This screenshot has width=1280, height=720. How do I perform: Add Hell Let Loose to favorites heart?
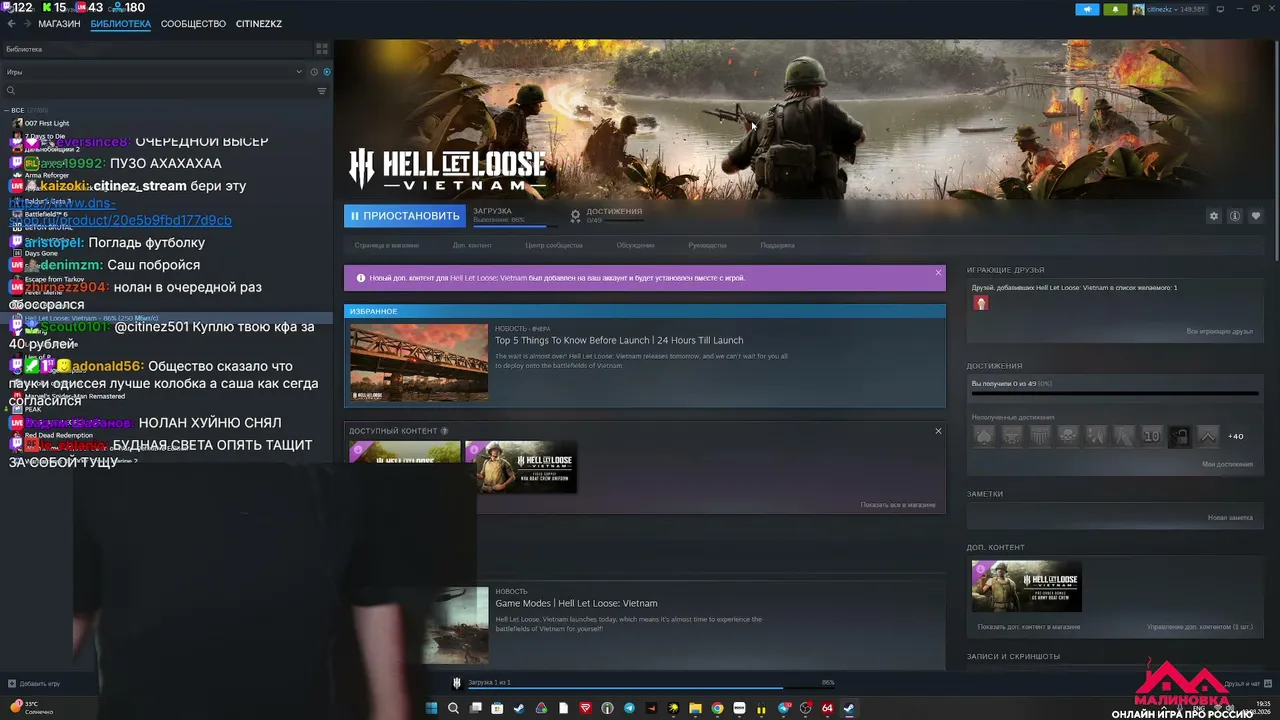click(x=1256, y=216)
